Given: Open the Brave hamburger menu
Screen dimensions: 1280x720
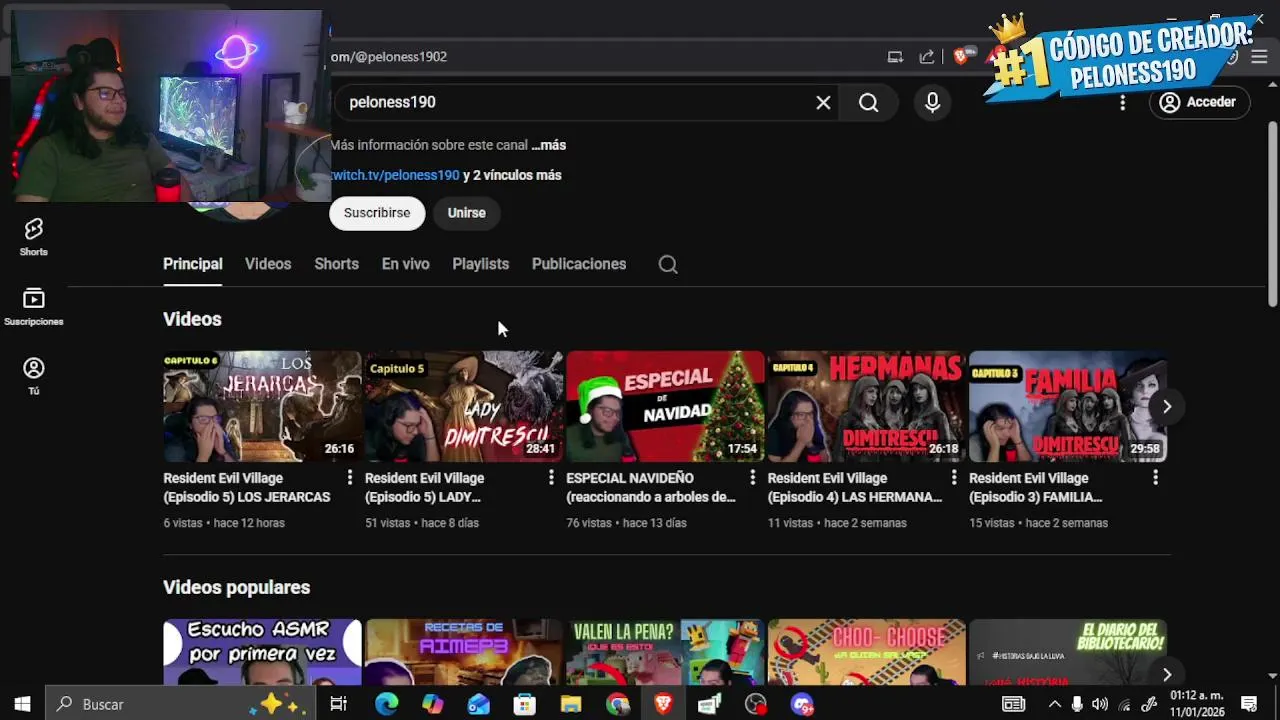Looking at the screenshot, I should click(1259, 57).
